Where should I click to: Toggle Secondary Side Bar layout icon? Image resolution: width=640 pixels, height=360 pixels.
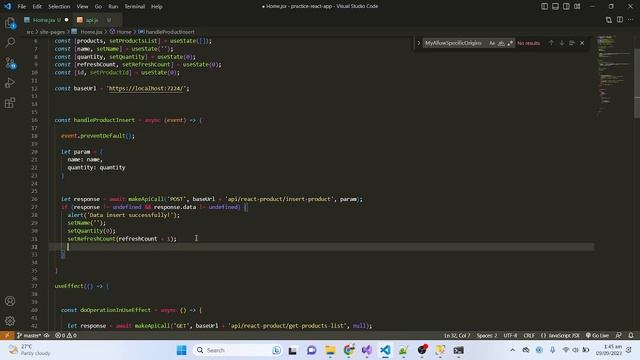(x=566, y=7)
